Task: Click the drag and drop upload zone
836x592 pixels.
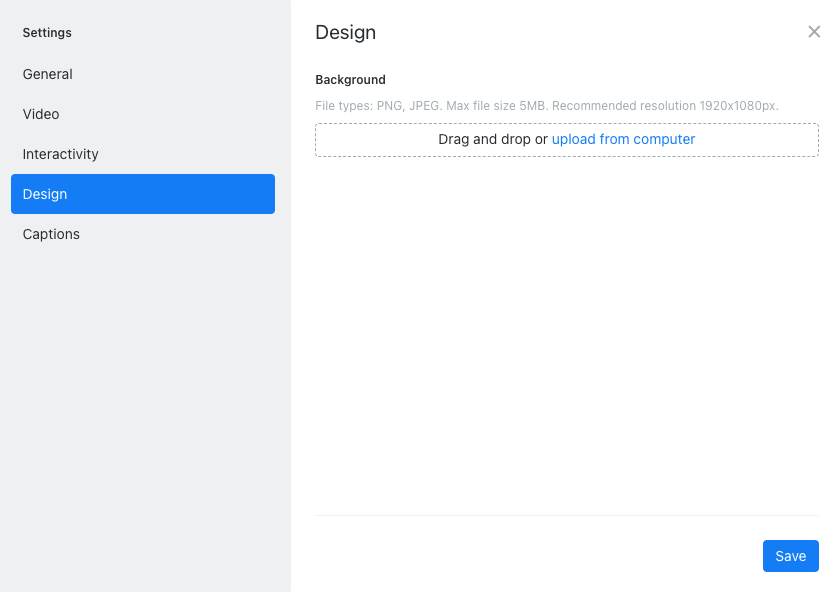Action: [567, 139]
